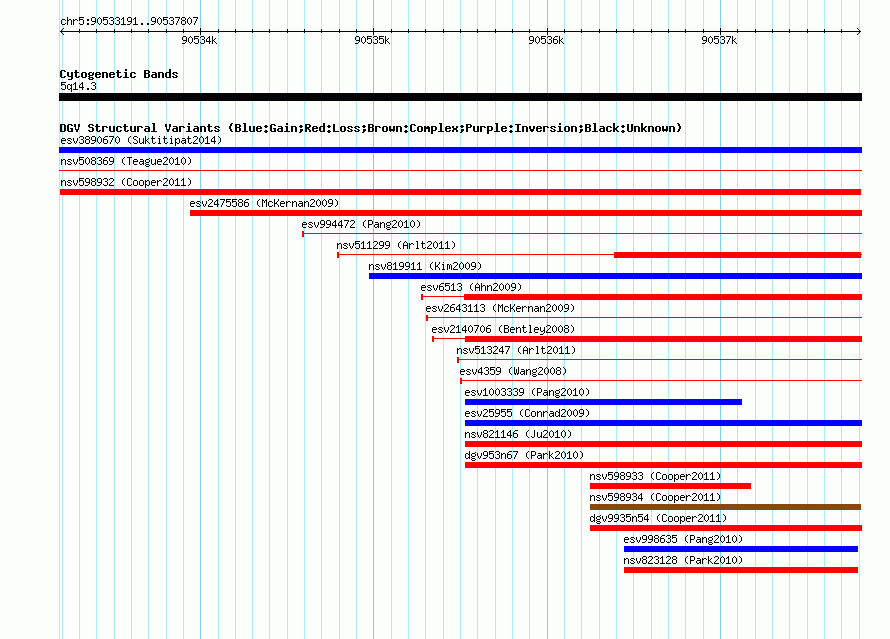The height and width of the screenshot is (639, 890).
Task: Click the ruler's left arrow end
Action: point(62,31)
